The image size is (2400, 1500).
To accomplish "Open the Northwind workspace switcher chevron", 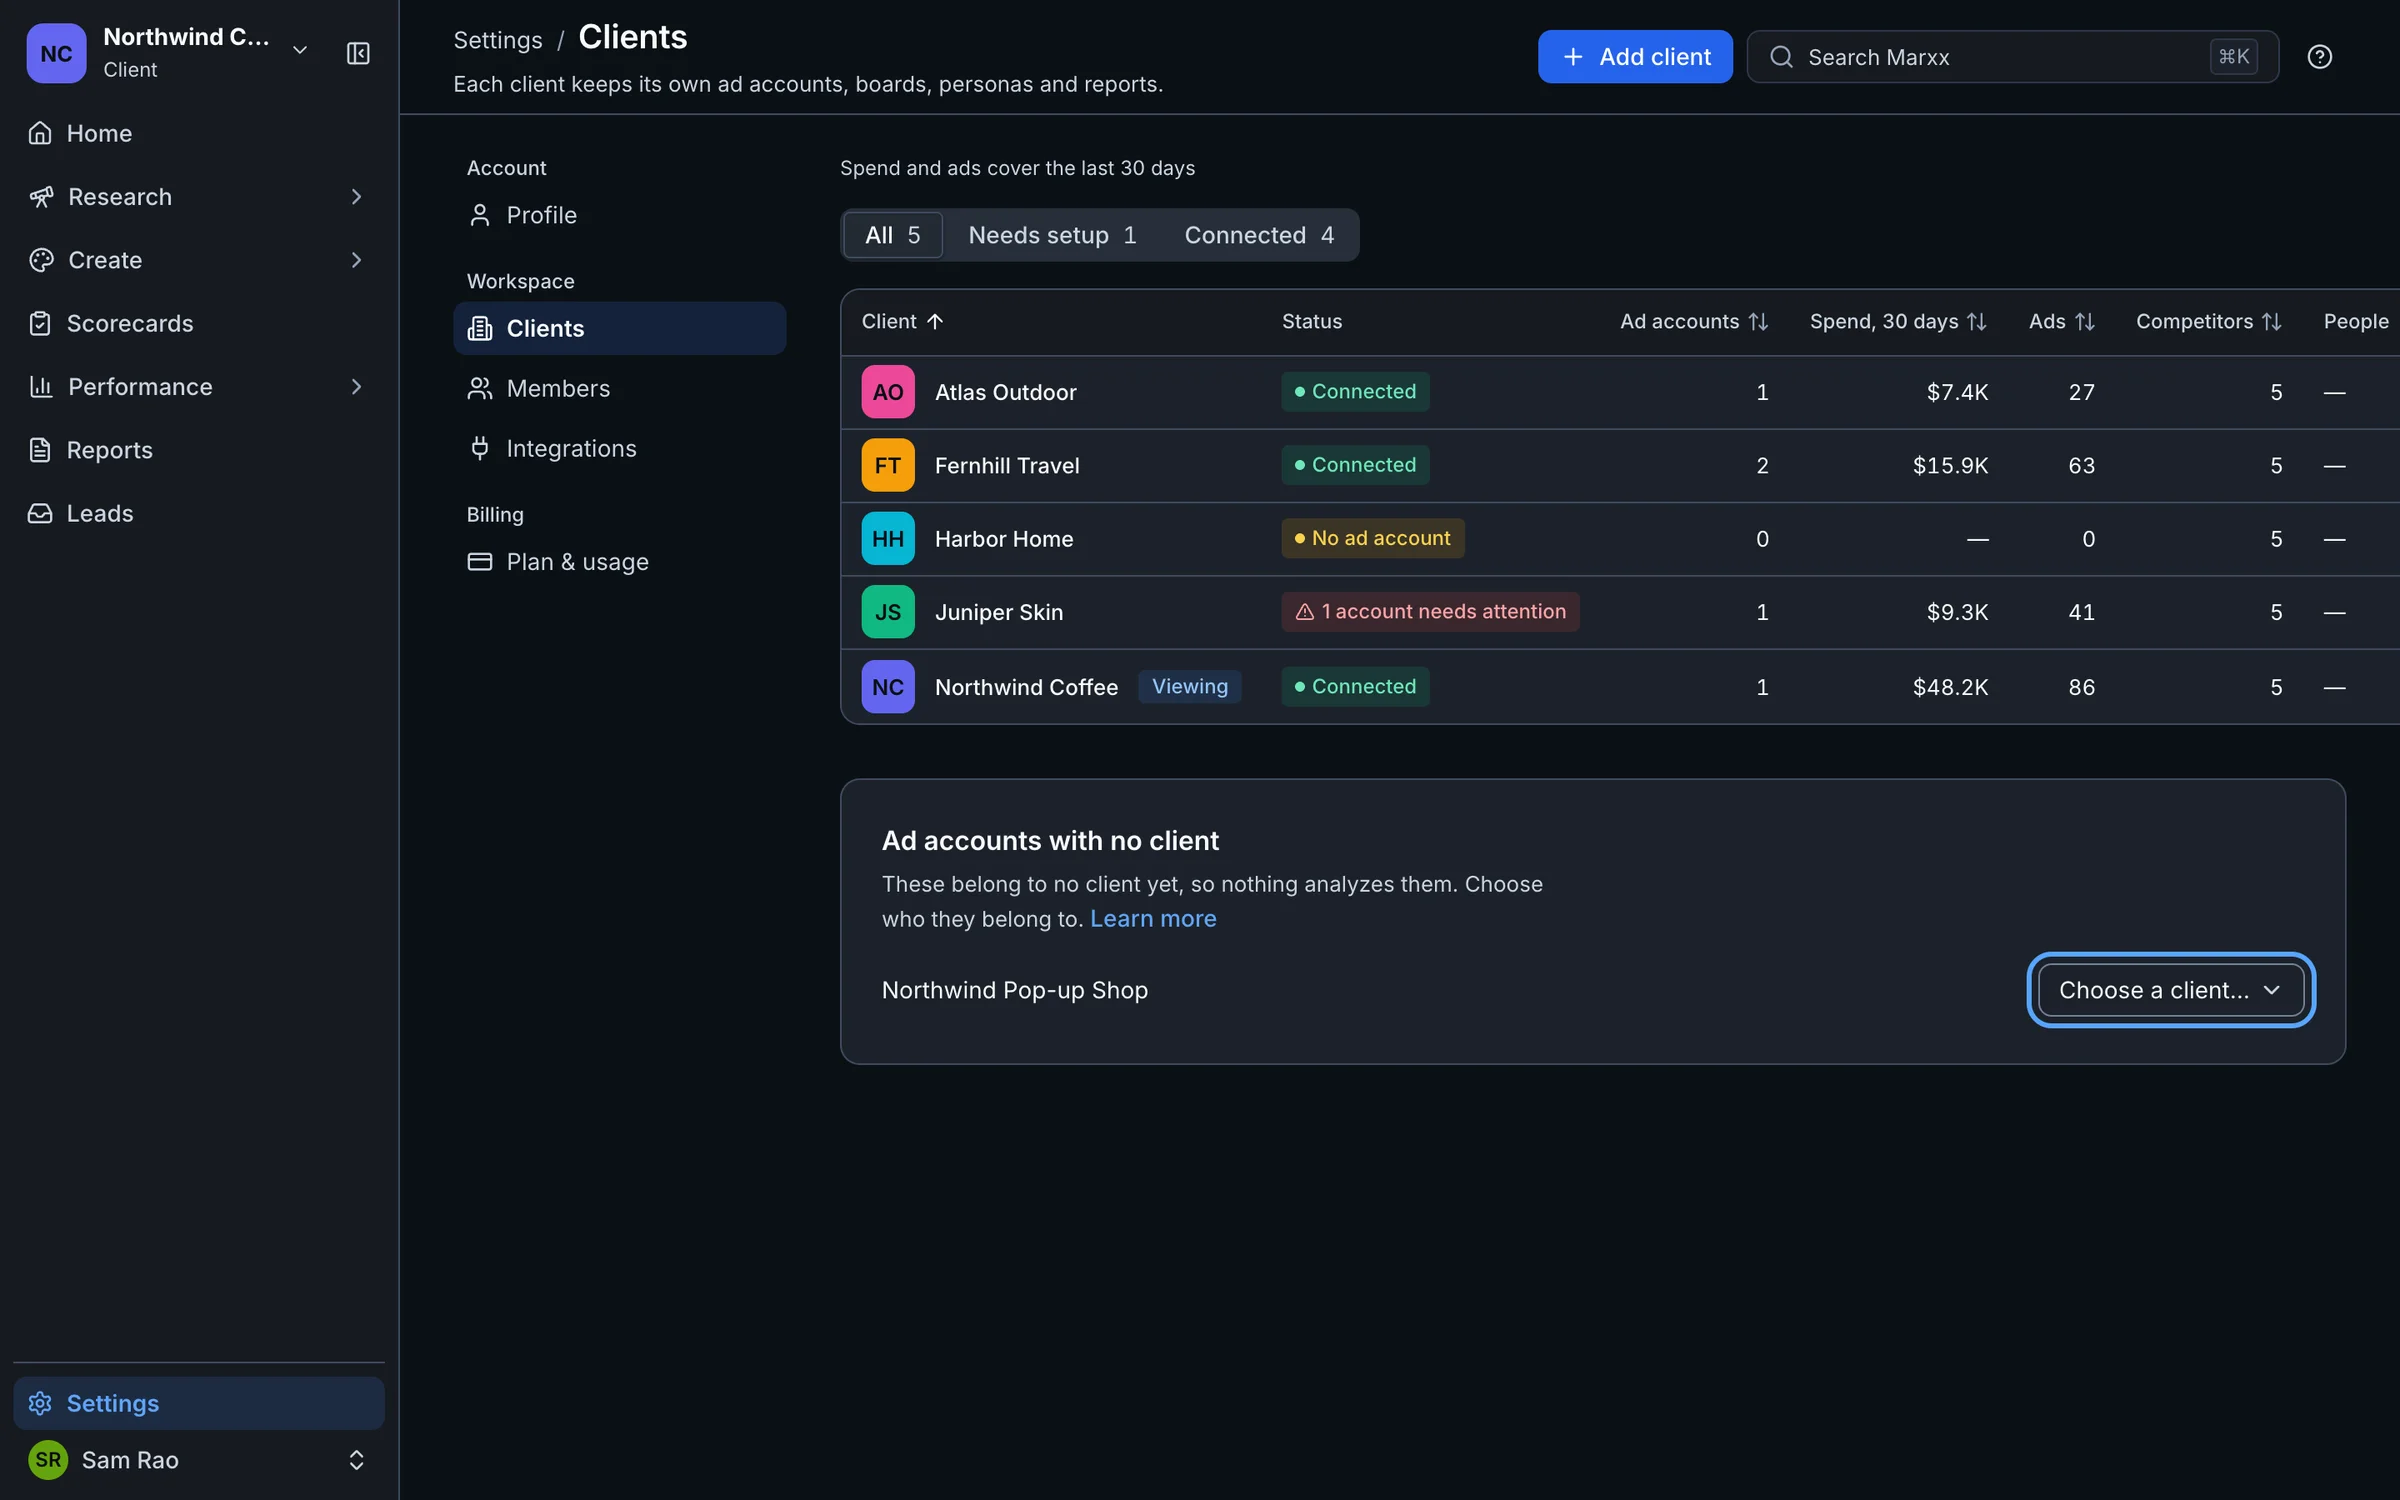I will tap(299, 50).
